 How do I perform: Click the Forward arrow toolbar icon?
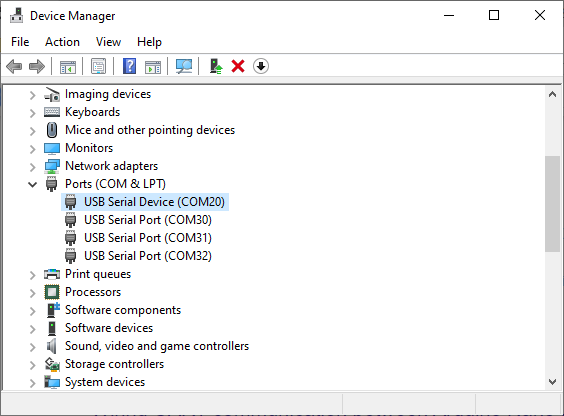(37, 67)
